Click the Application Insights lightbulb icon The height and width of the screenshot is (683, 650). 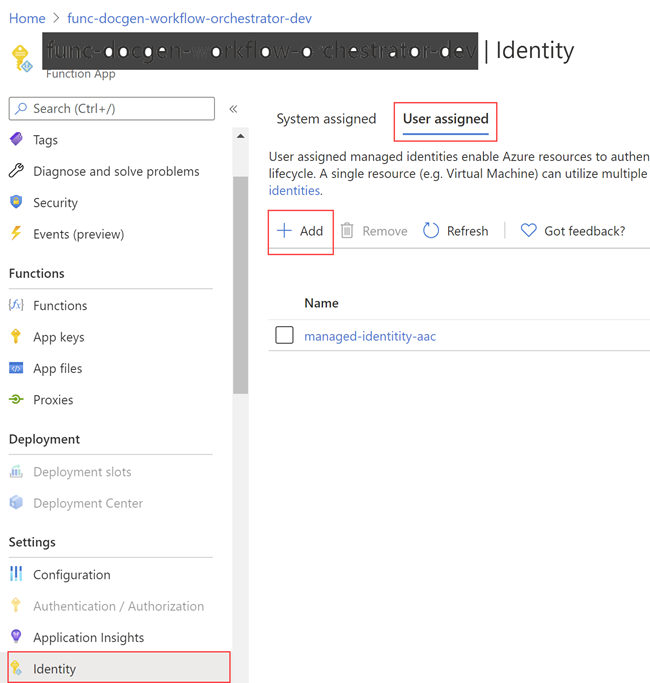coord(16,636)
